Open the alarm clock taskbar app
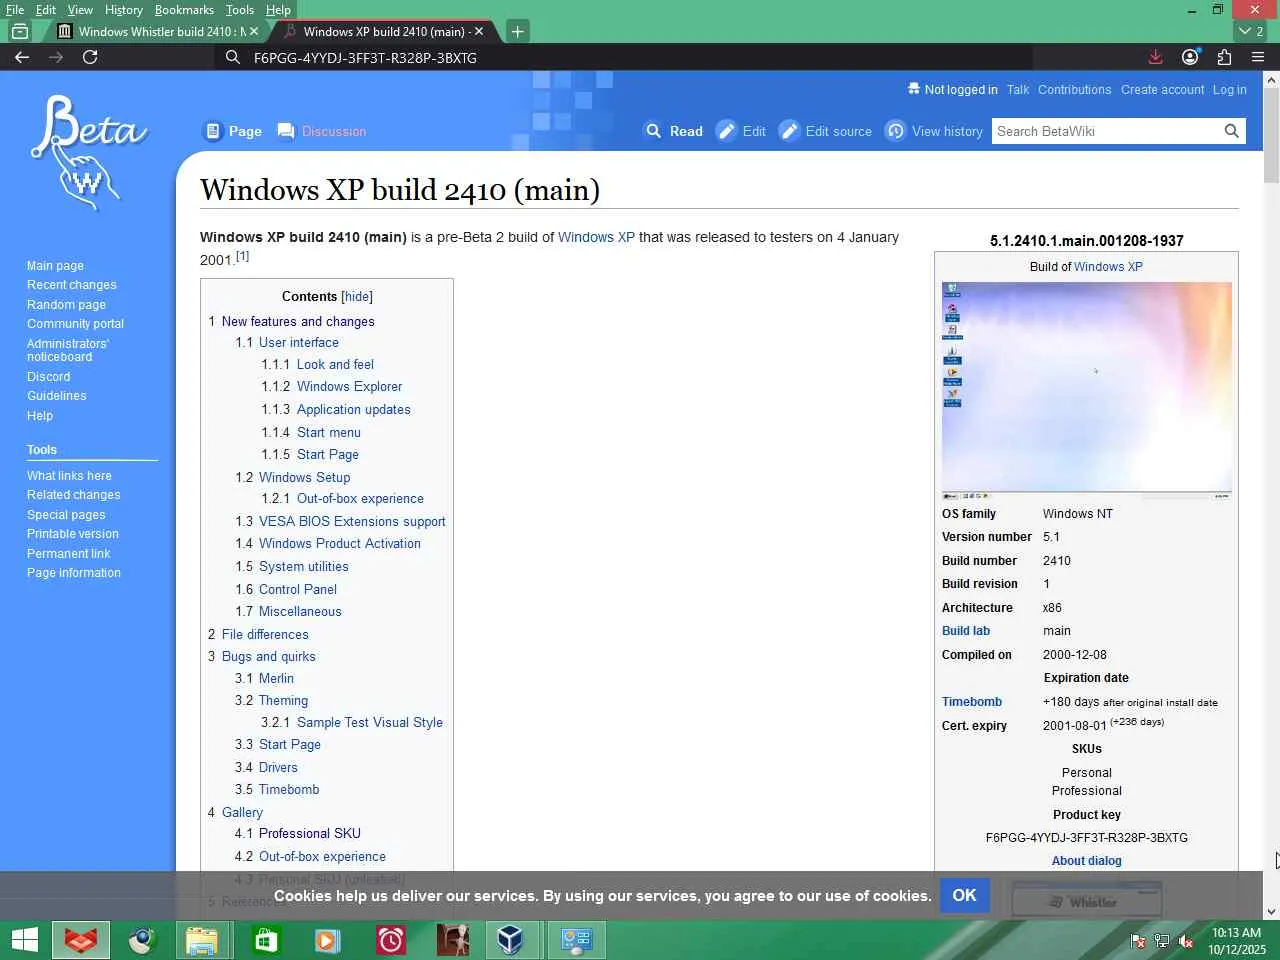Screen dimensions: 1280x960 click(390, 940)
